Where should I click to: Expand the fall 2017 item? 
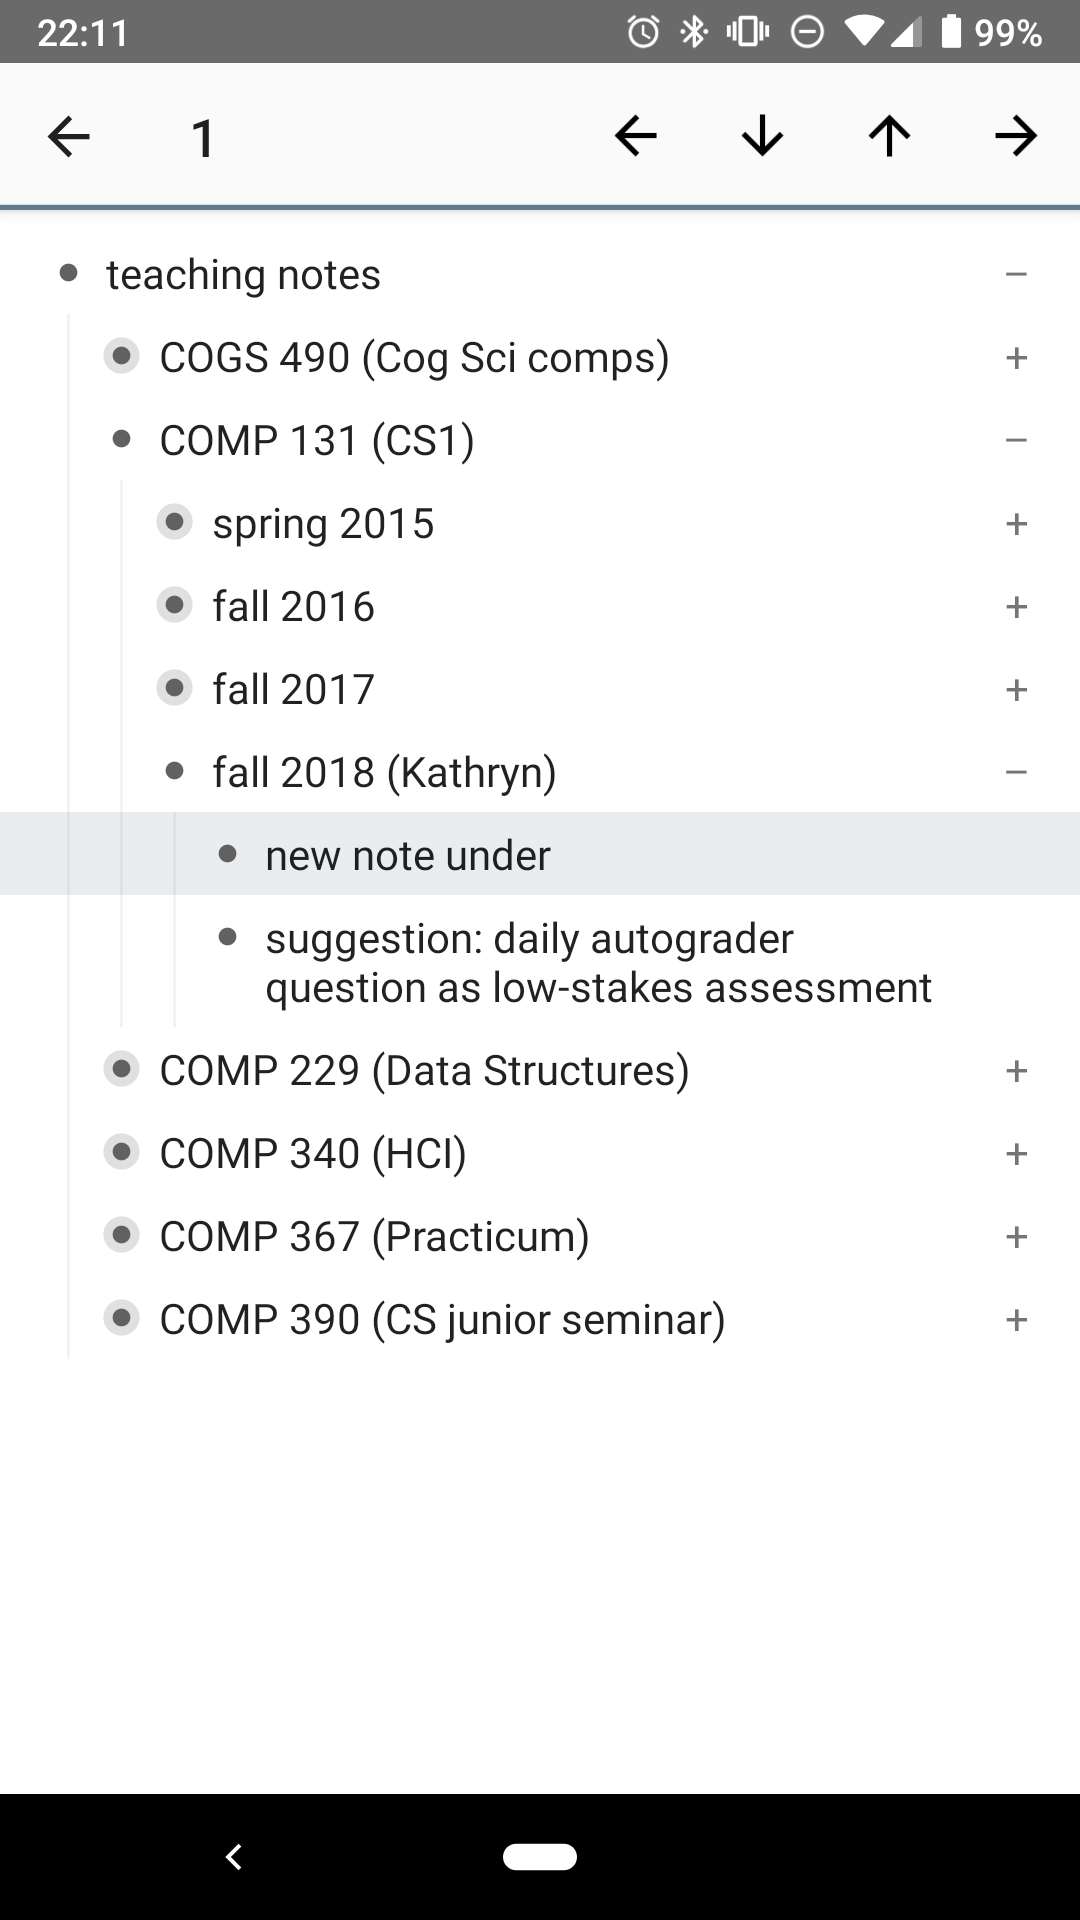(1016, 689)
